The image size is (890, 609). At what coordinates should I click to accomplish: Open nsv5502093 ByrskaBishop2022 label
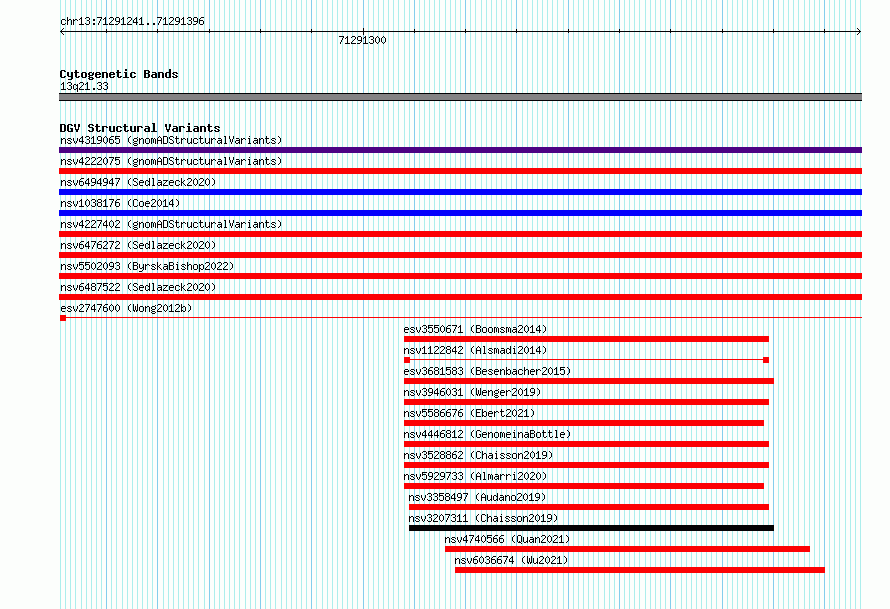tap(147, 266)
